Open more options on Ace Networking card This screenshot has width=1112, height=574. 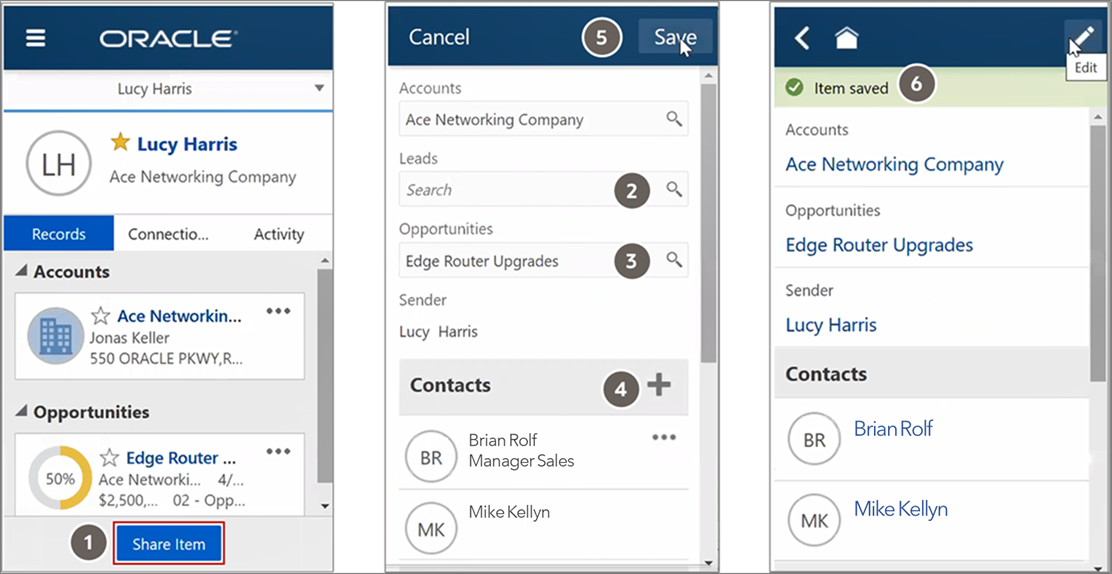[x=278, y=311]
